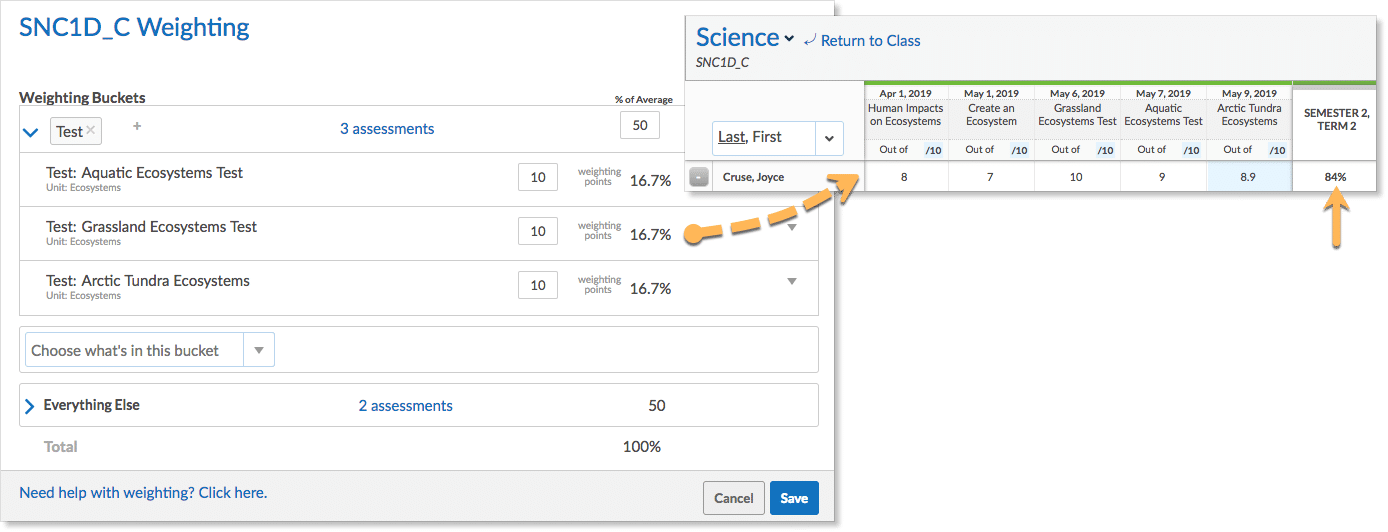Open the 2 assessments link
This screenshot has width=1388, height=532.
(405, 406)
